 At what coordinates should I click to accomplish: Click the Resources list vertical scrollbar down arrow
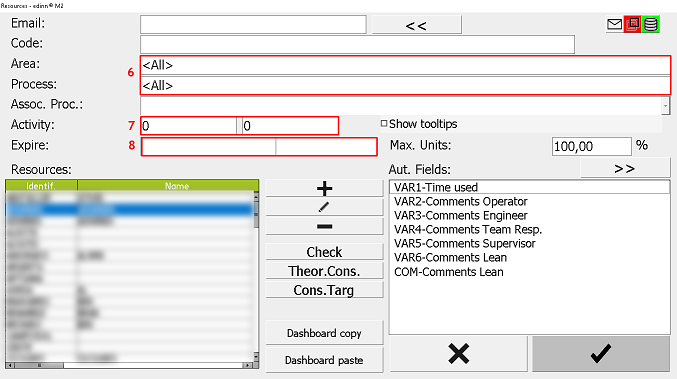coord(256,357)
